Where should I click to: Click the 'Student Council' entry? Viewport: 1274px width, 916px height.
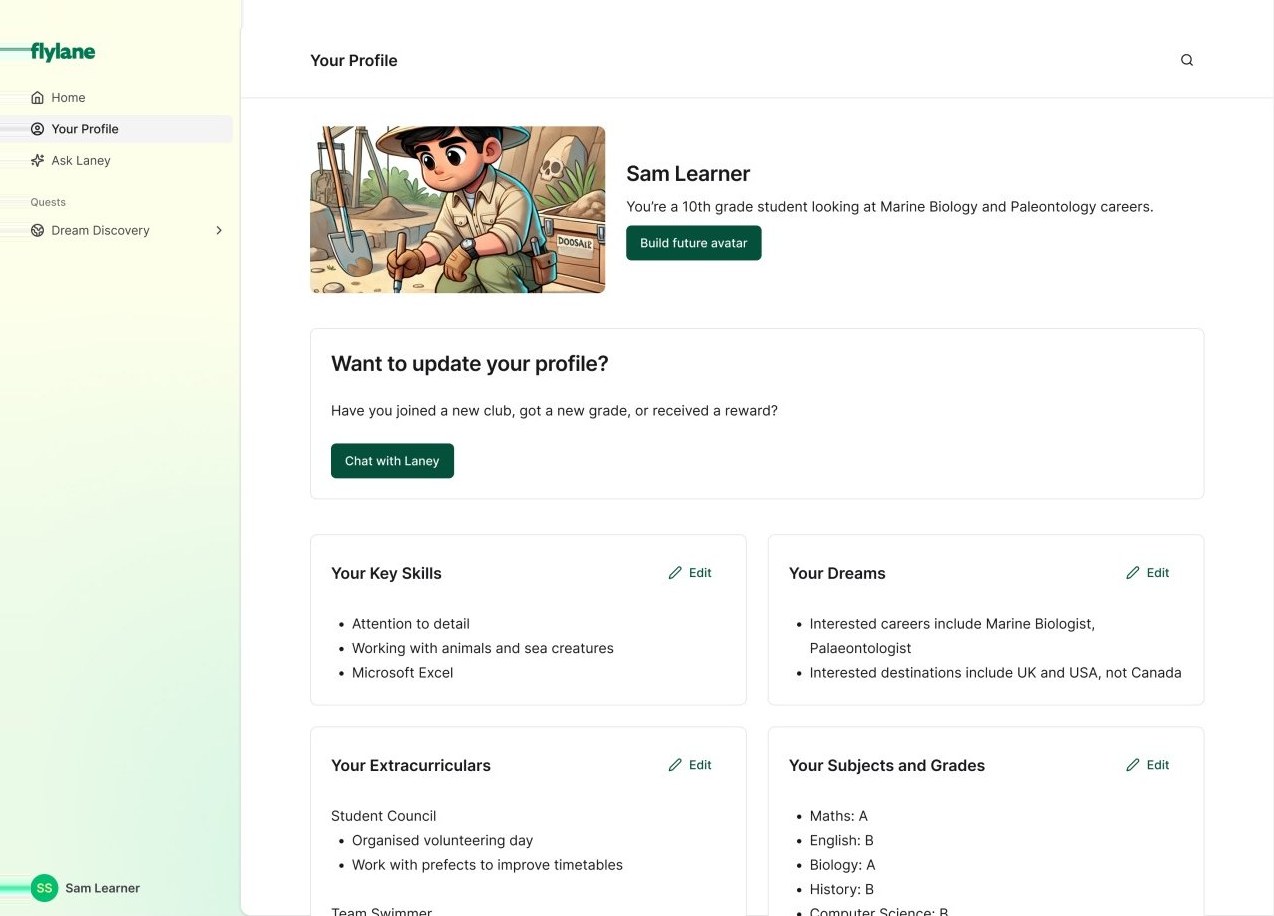tap(384, 816)
